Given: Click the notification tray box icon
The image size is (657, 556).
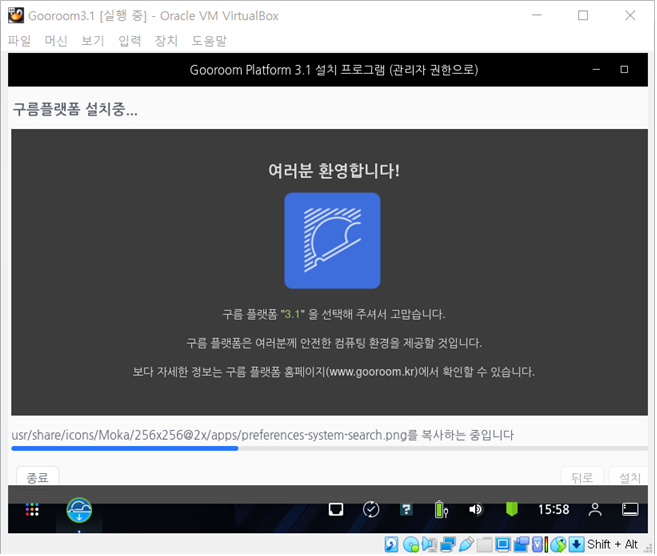Looking at the screenshot, I should pyautogui.click(x=336, y=509).
